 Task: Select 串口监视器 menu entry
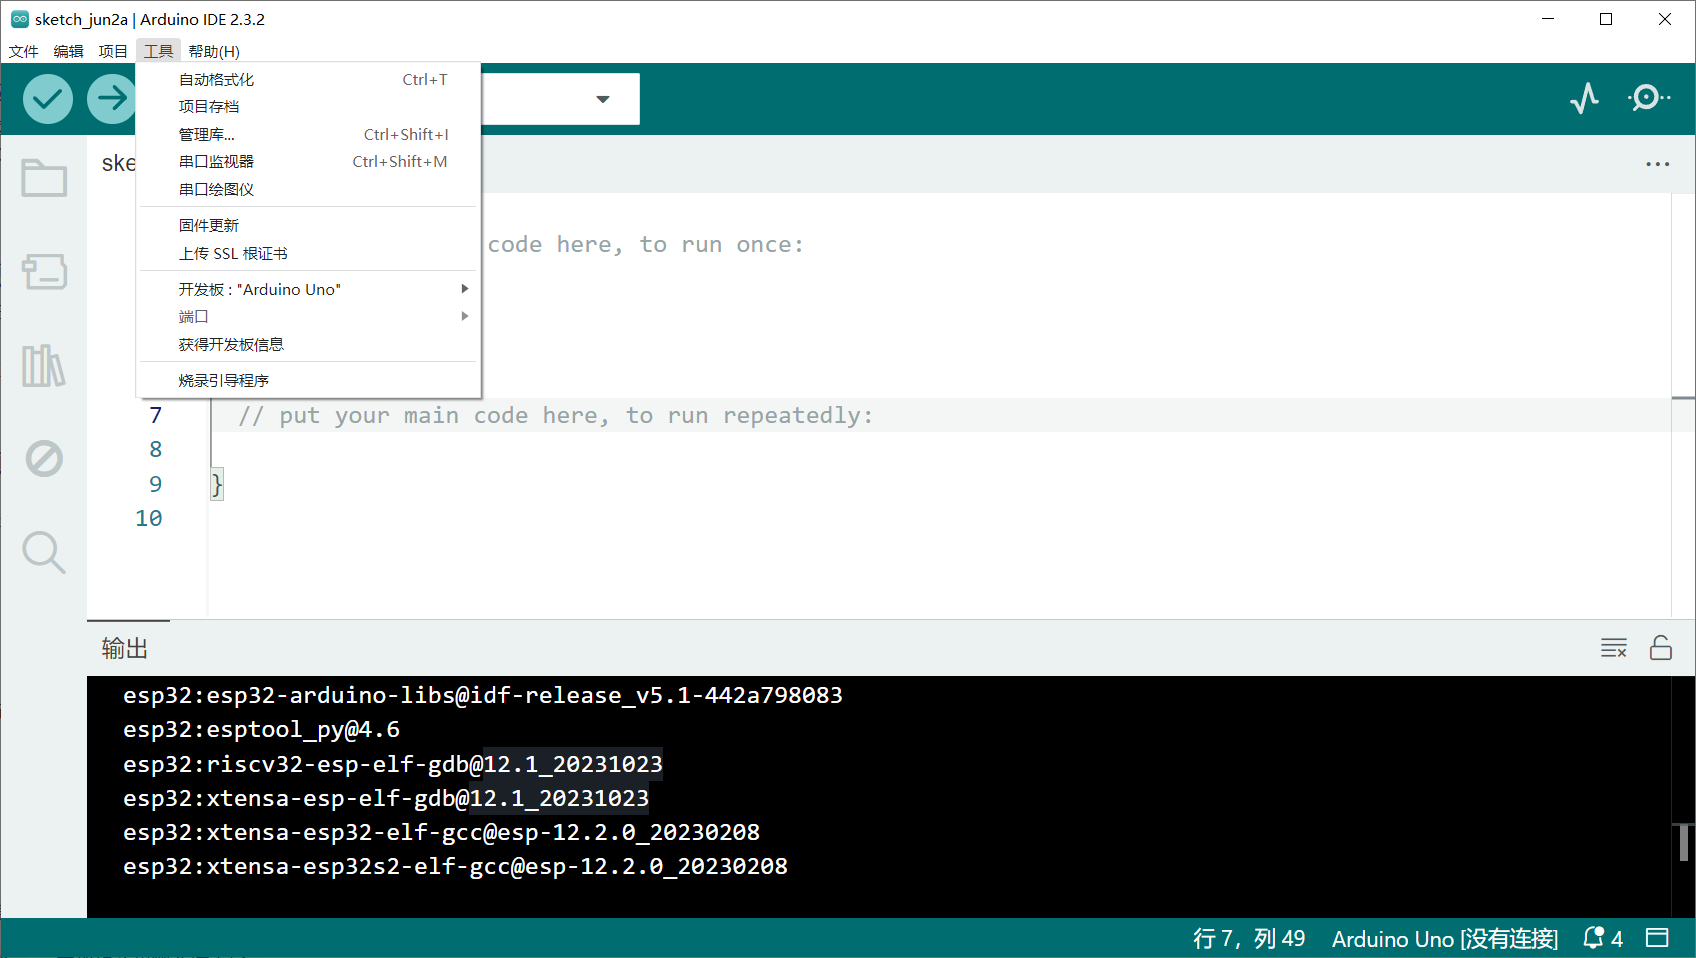point(308,161)
